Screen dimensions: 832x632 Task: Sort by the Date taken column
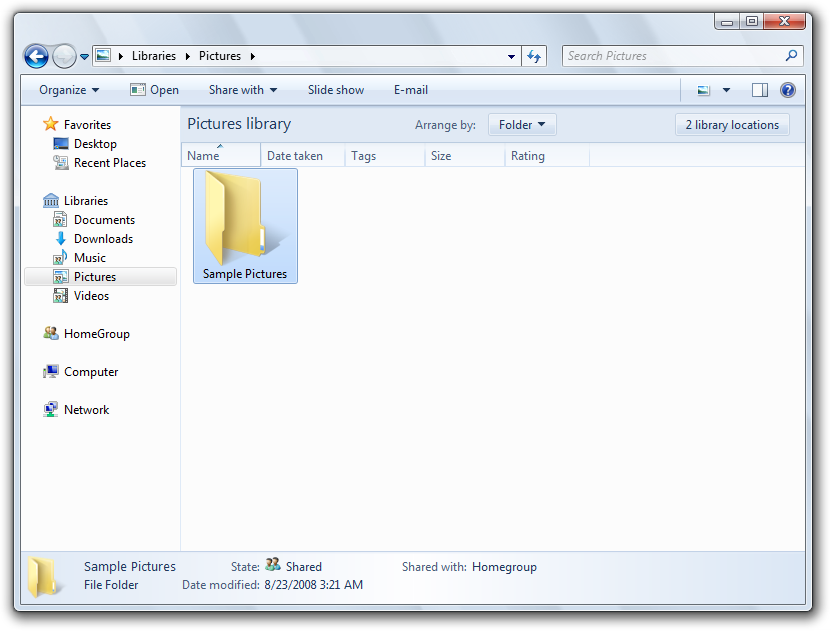click(x=302, y=155)
